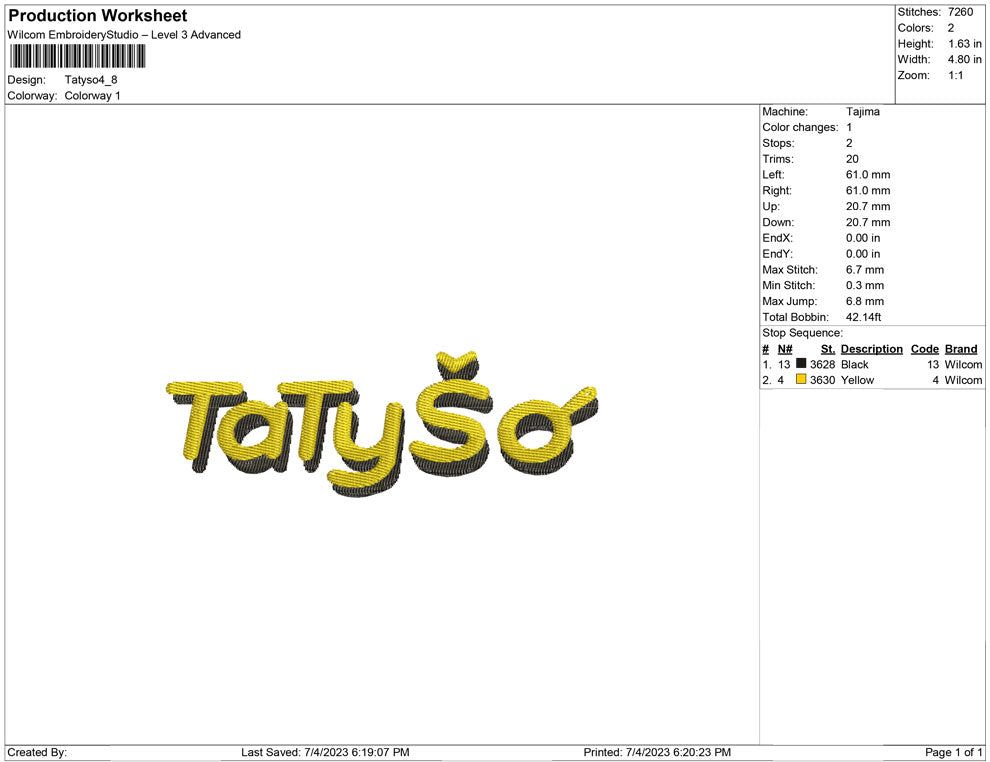Screen dimensions: 990x762
Task: Click the 'Stops:' label
Action: (778, 143)
